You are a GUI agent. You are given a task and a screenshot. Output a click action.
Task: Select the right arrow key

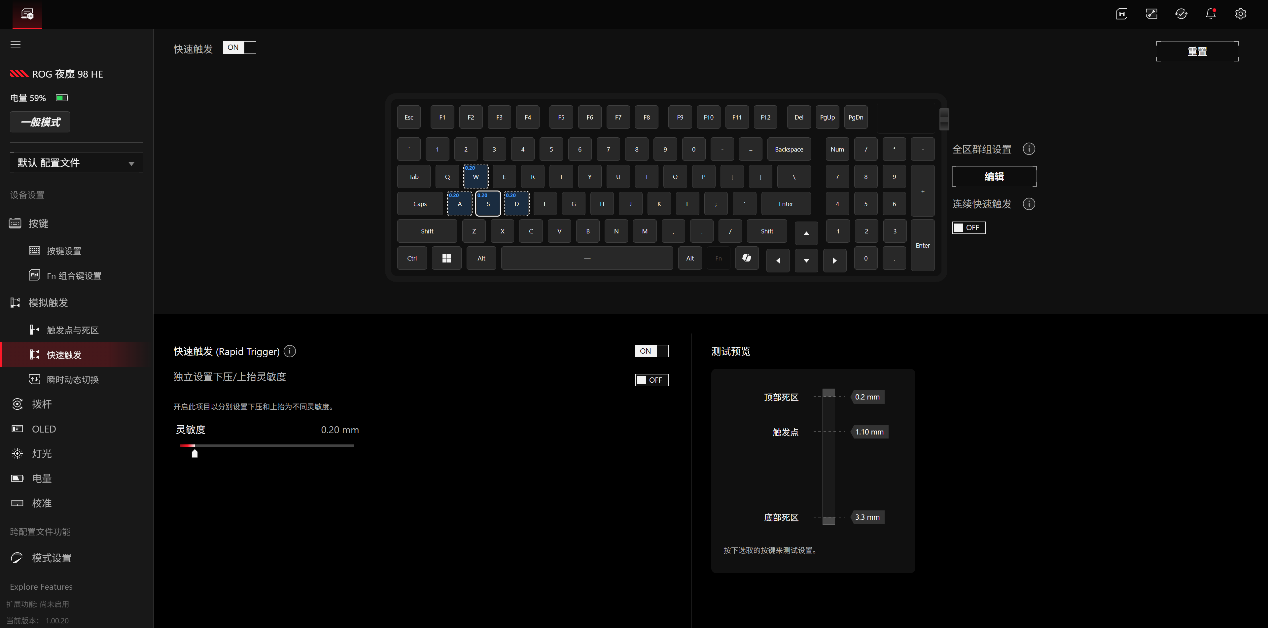pyautogui.click(x=835, y=261)
